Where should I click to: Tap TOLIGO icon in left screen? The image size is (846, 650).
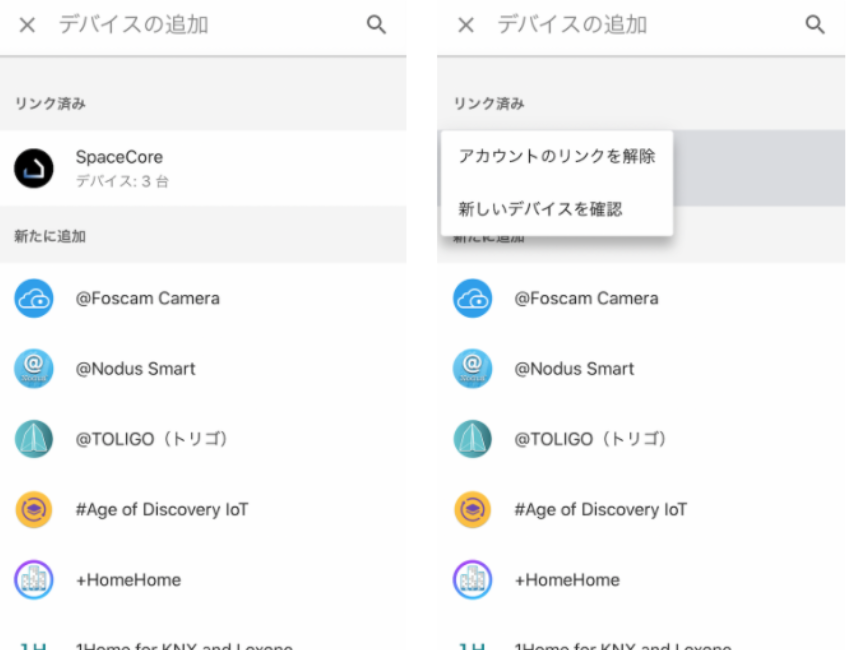(33, 439)
